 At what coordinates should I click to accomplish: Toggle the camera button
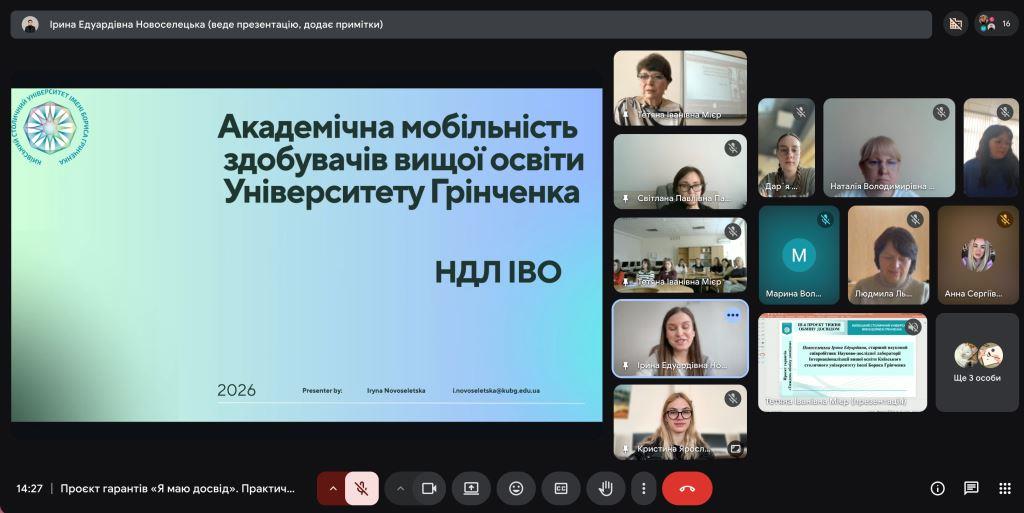pyautogui.click(x=429, y=489)
